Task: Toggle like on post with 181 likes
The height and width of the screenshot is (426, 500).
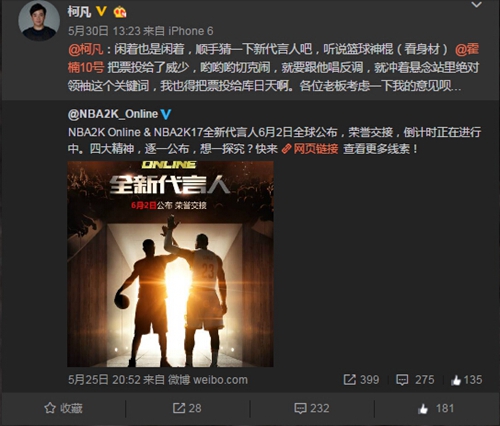Action: (x=436, y=408)
